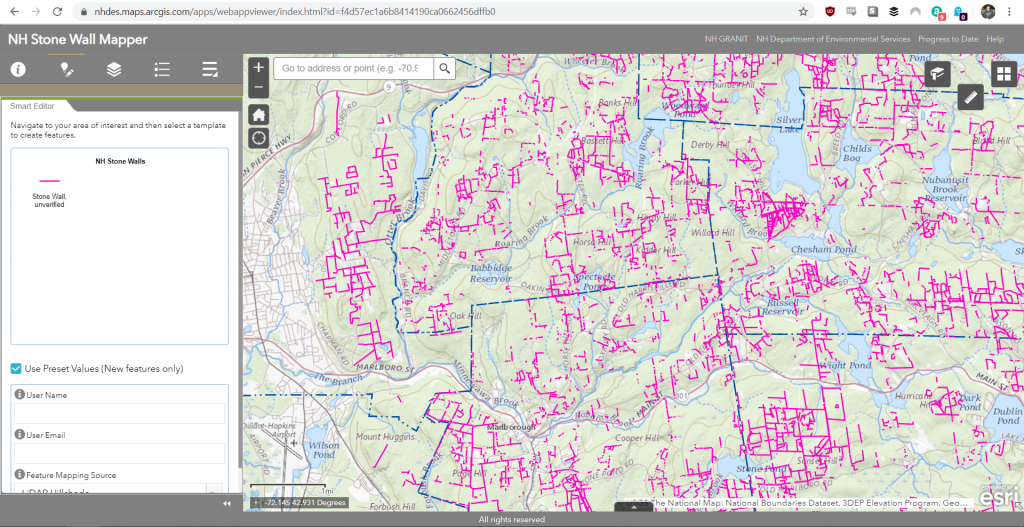Click the Wilson Pond map label
This screenshot has height=527, width=1024.
325,449
